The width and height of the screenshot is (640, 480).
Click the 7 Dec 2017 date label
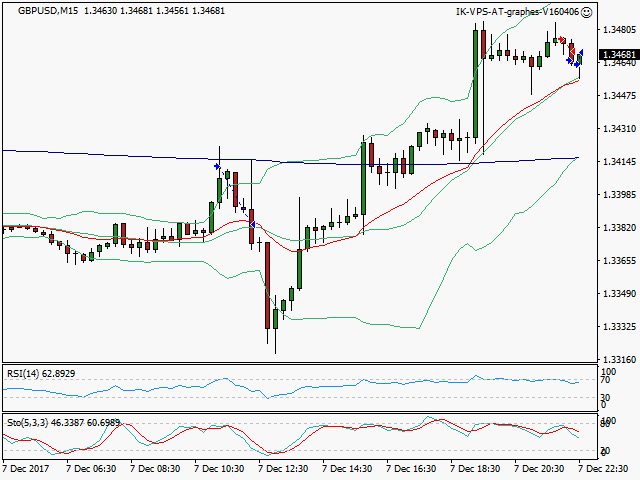(27, 467)
